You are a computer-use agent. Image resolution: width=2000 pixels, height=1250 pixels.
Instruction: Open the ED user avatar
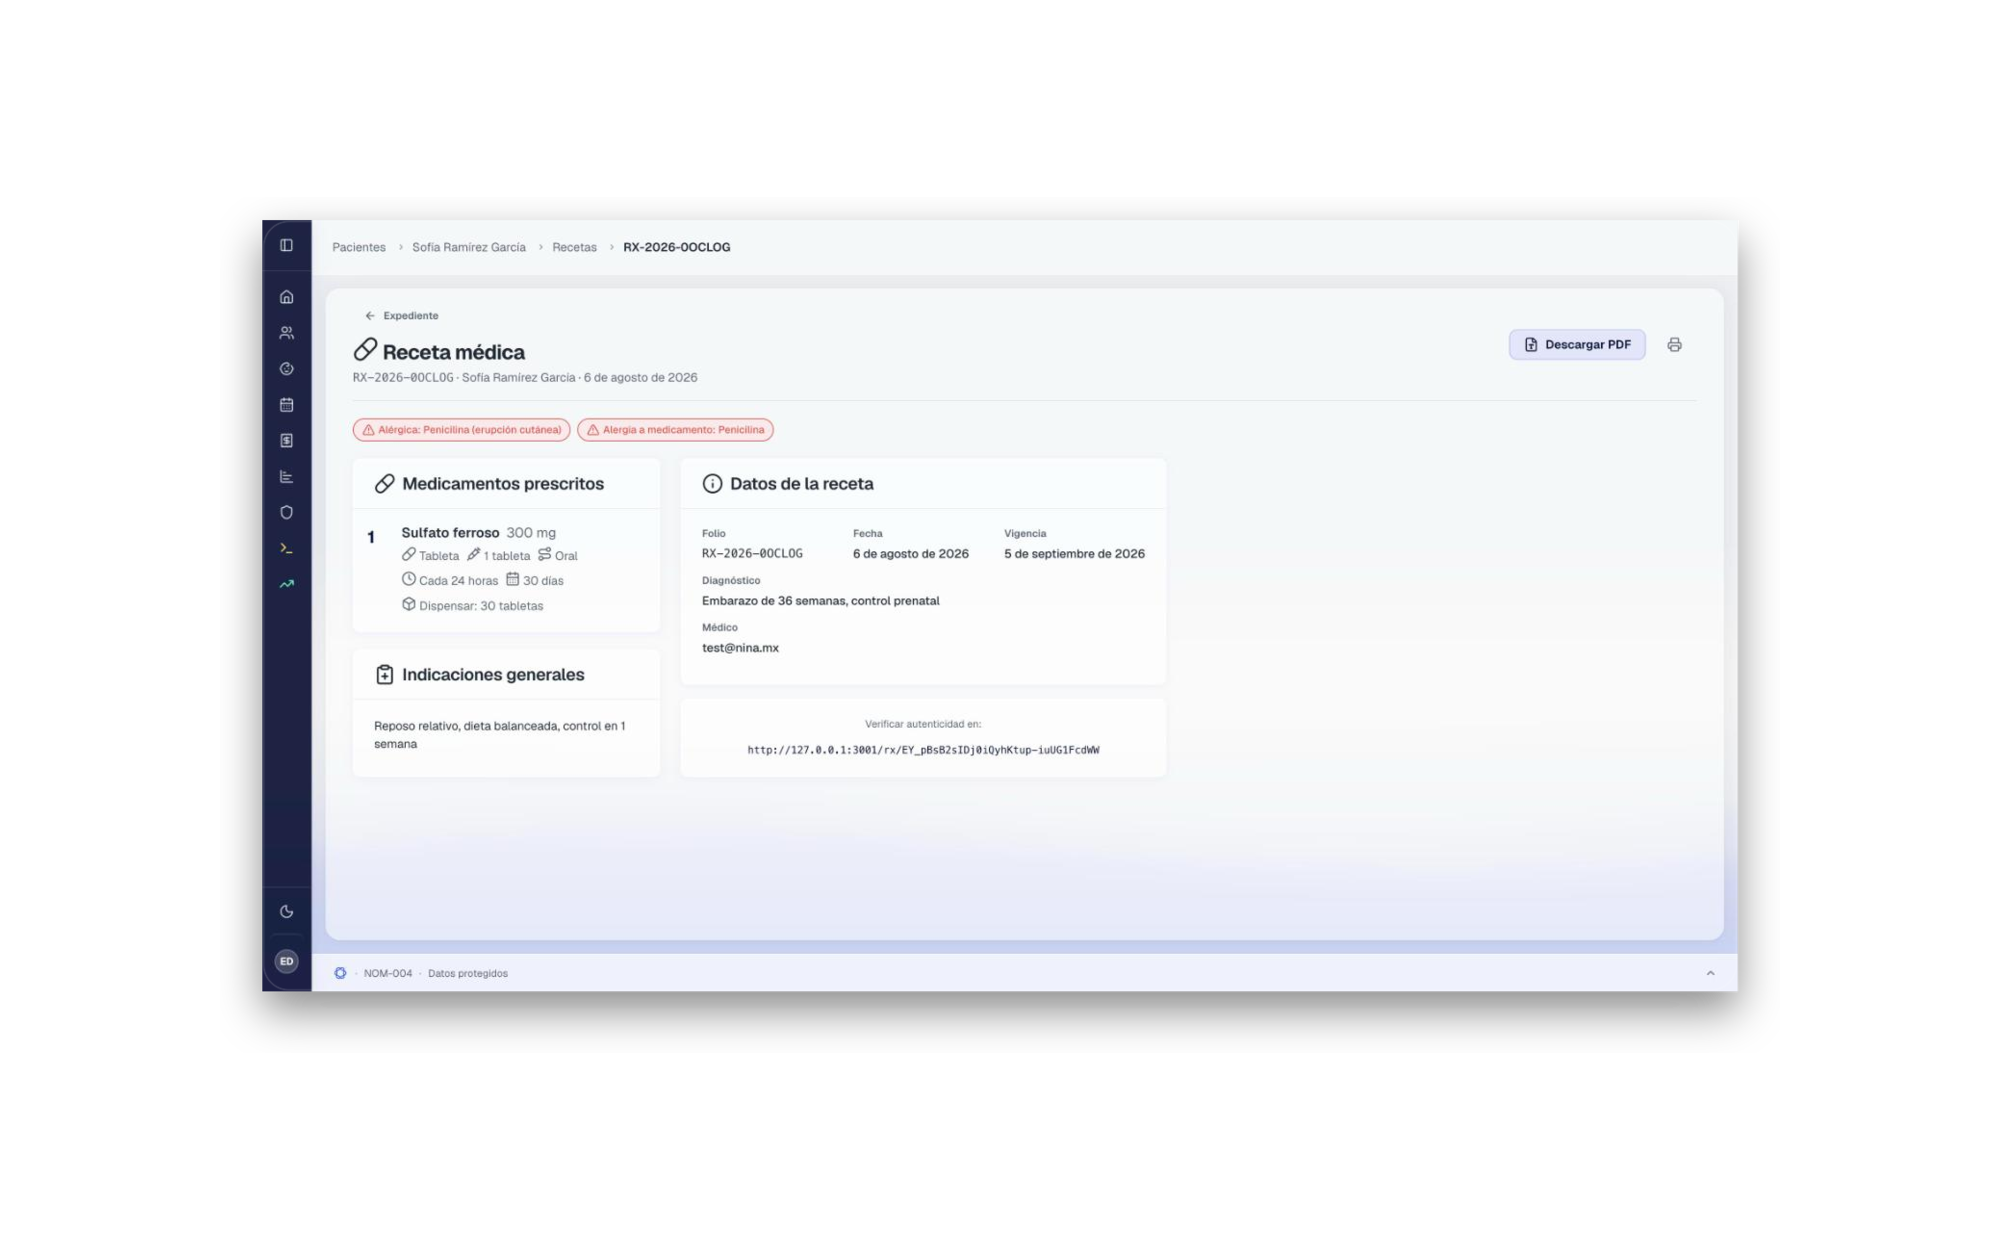click(286, 961)
